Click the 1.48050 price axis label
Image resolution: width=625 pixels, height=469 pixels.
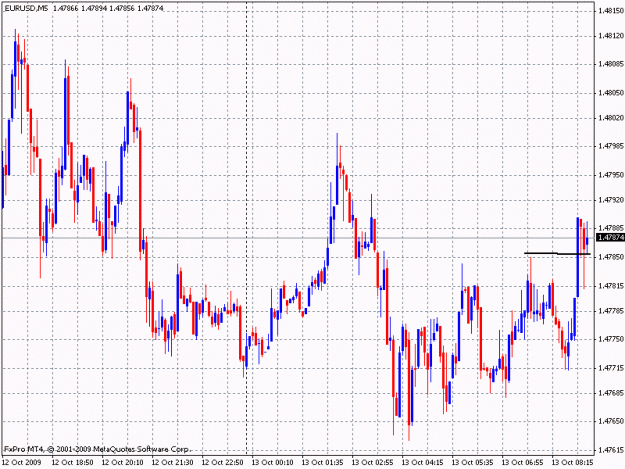click(x=611, y=93)
